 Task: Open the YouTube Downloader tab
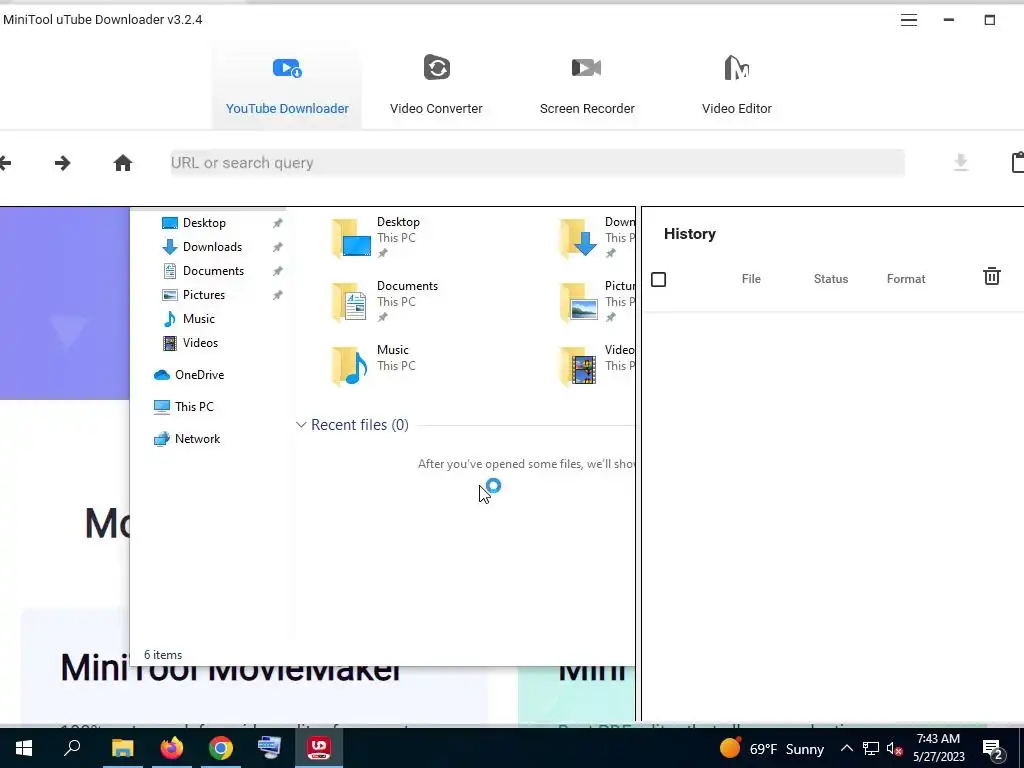click(x=287, y=86)
